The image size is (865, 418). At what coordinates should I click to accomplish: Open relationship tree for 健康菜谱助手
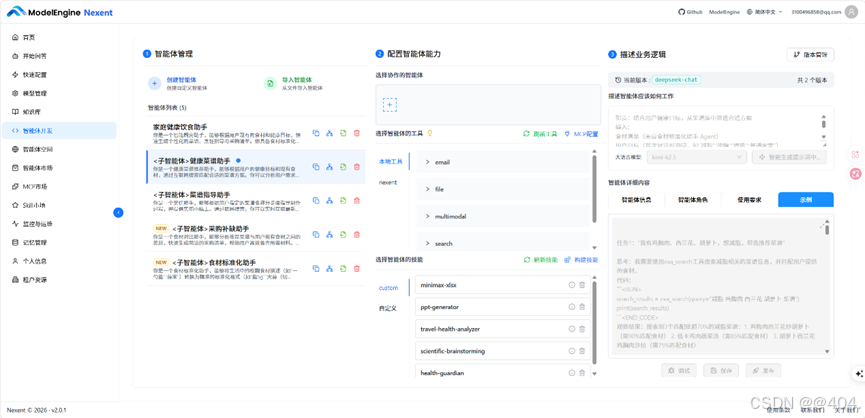coord(329,167)
